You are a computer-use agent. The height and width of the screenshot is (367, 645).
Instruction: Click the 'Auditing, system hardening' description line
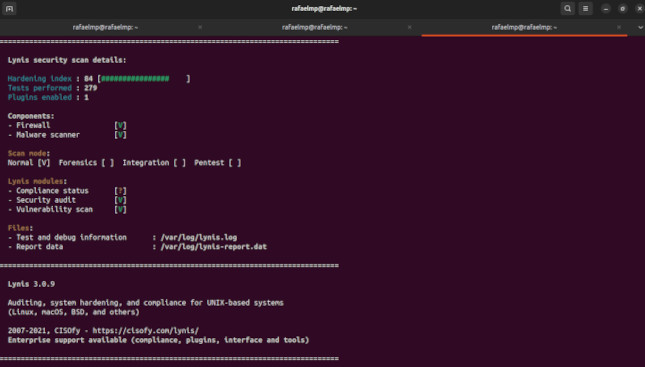pos(146,303)
